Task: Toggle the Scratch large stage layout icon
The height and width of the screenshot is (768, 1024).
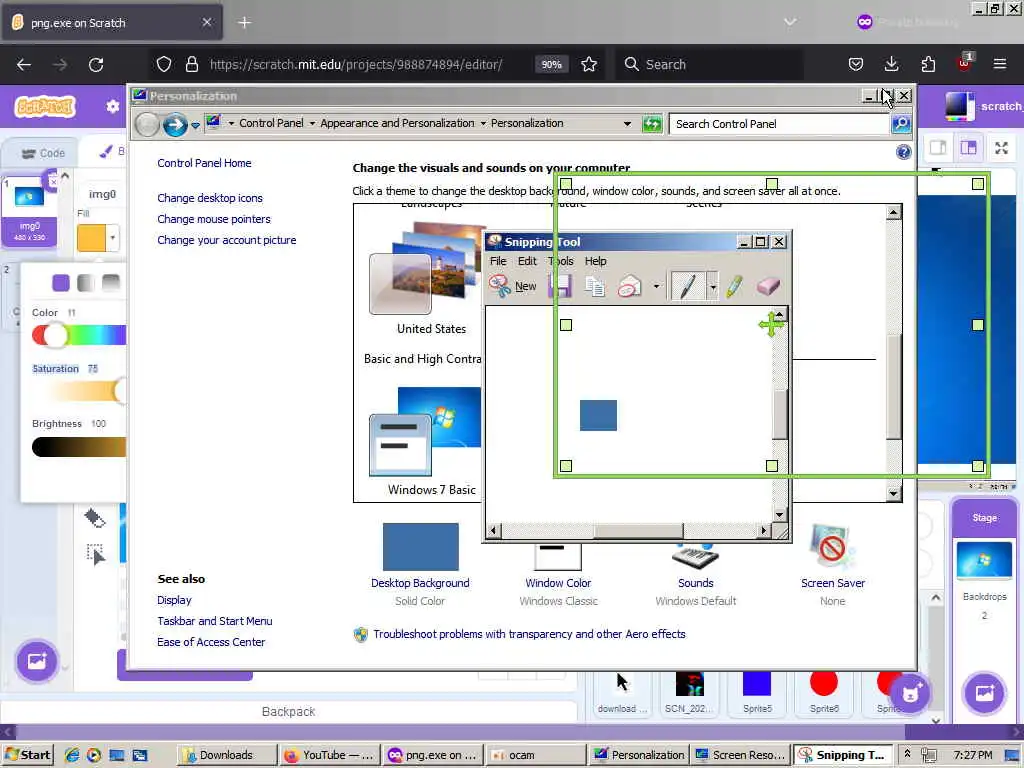Action: pos(968,148)
